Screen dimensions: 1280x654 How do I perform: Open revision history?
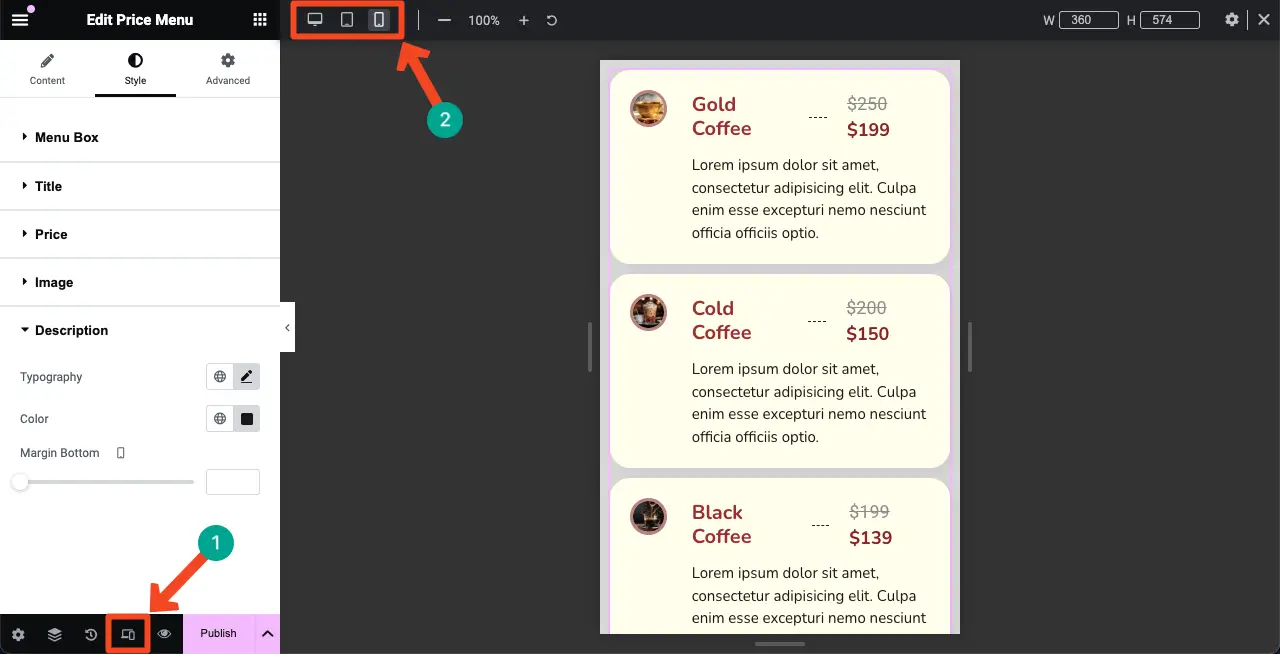coord(91,634)
